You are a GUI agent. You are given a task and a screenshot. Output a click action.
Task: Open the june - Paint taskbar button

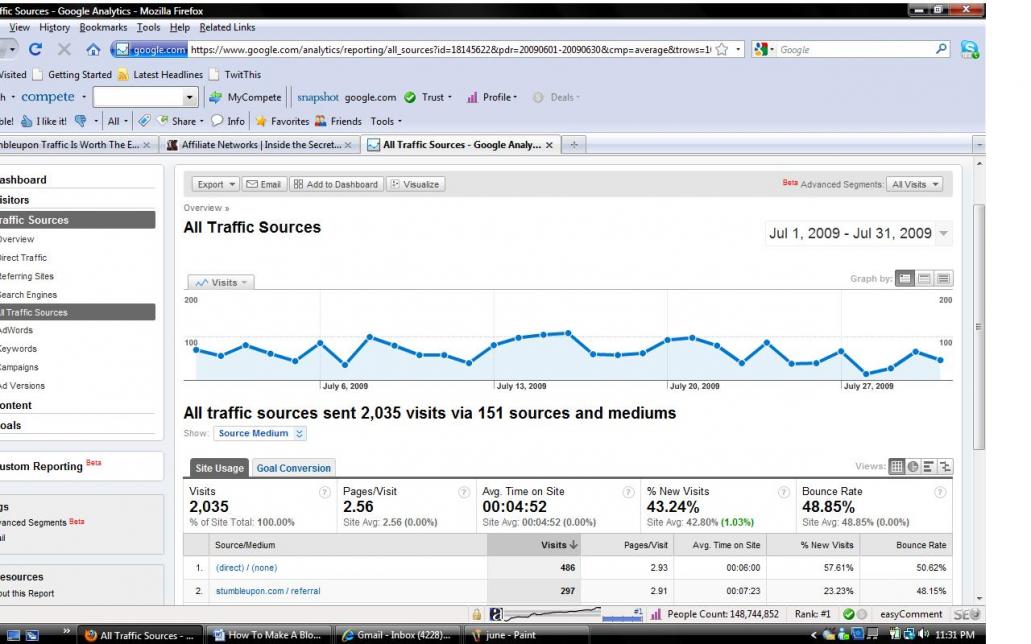pyautogui.click(x=525, y=635)
